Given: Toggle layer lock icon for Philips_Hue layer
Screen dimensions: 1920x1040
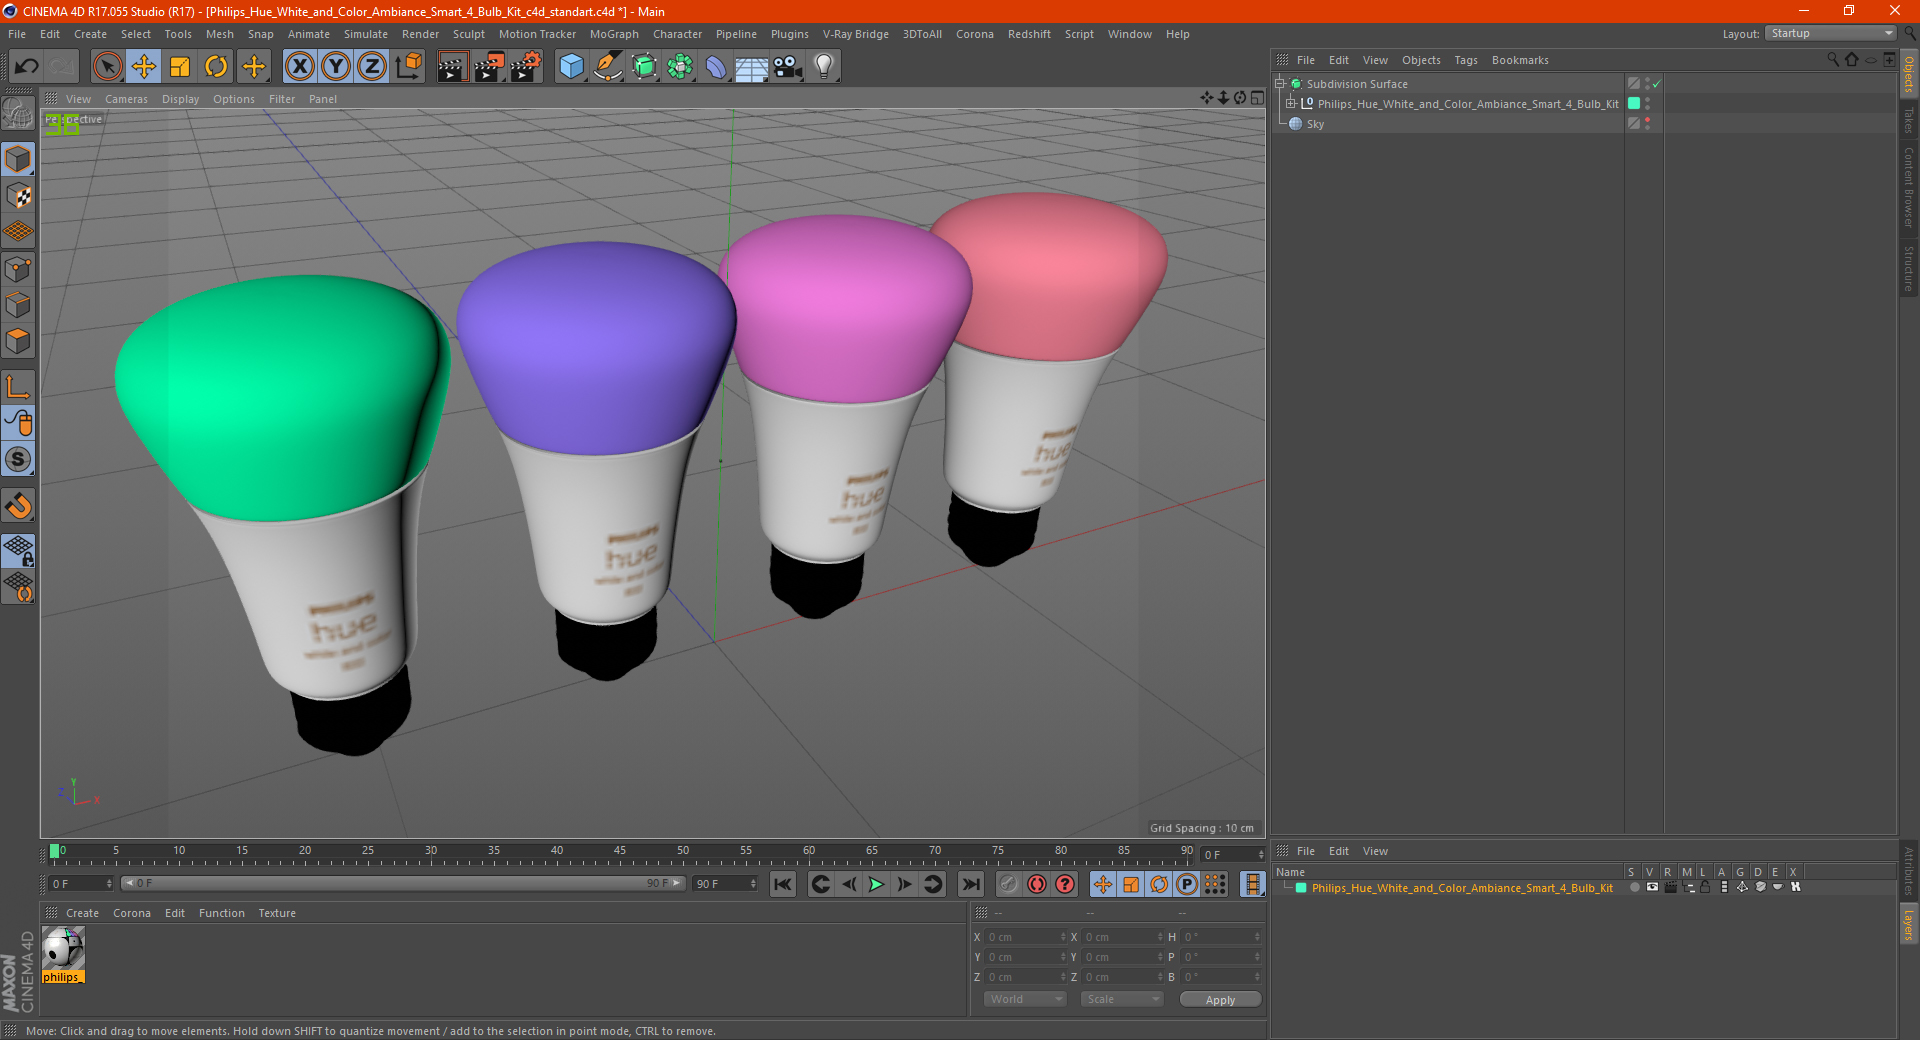Looking at the screenshot, I should tap(1706, 887).
